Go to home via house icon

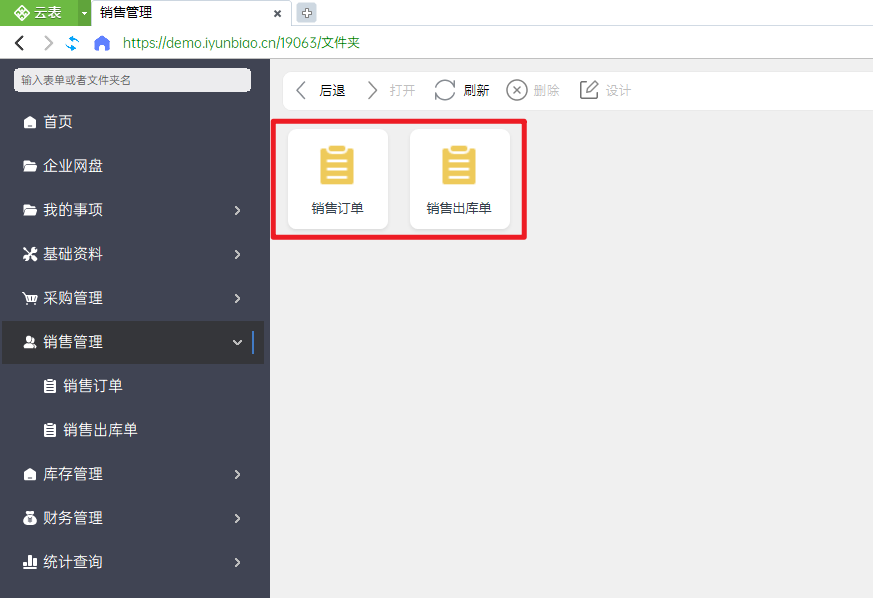click(x=102, y=43)
